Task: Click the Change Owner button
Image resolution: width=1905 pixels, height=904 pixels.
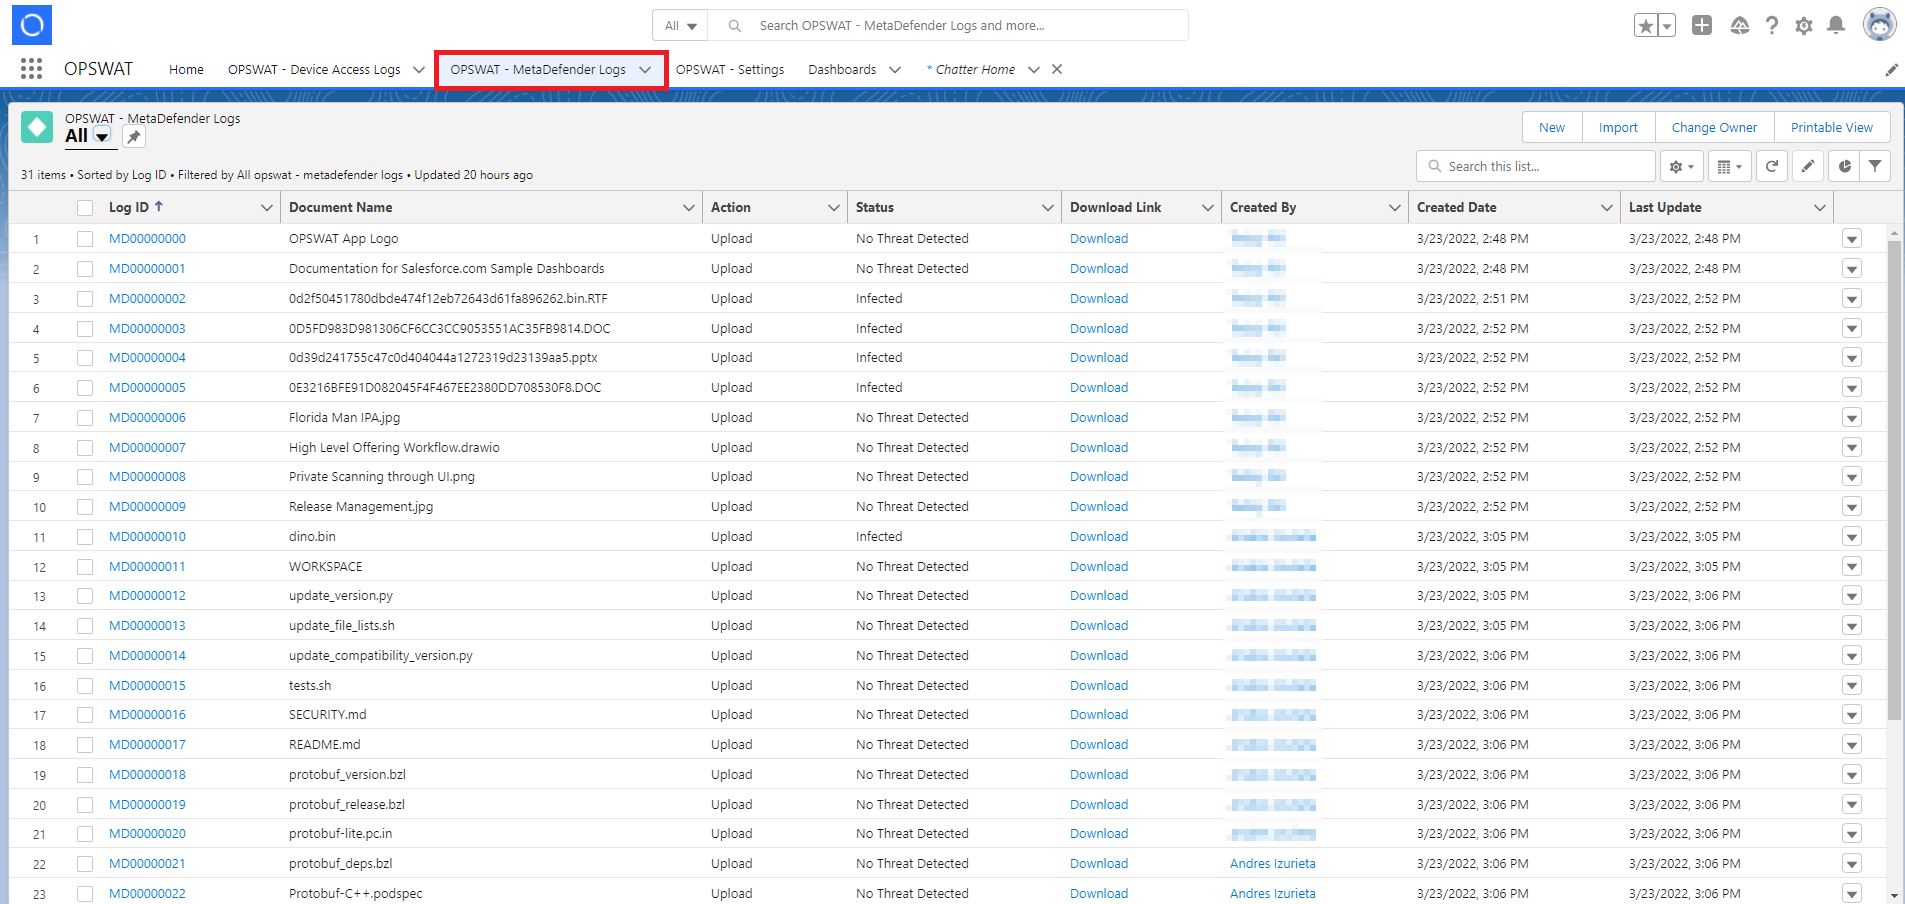Action: [x=1714, y=127]
